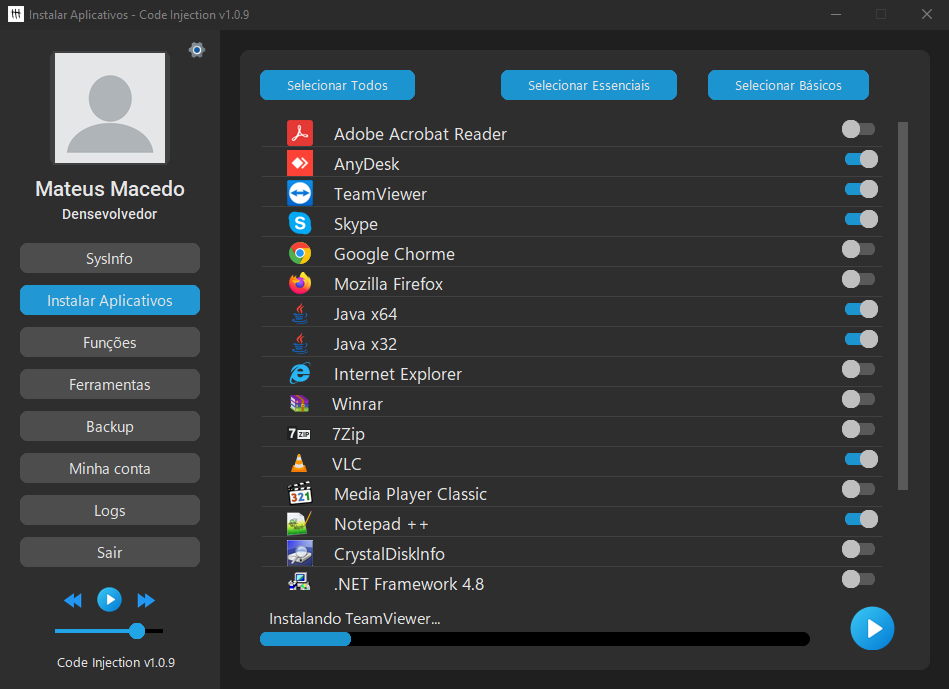Click the Internet Explorer icon
This screenshot has height=689, width=949.
pos(300,373)
